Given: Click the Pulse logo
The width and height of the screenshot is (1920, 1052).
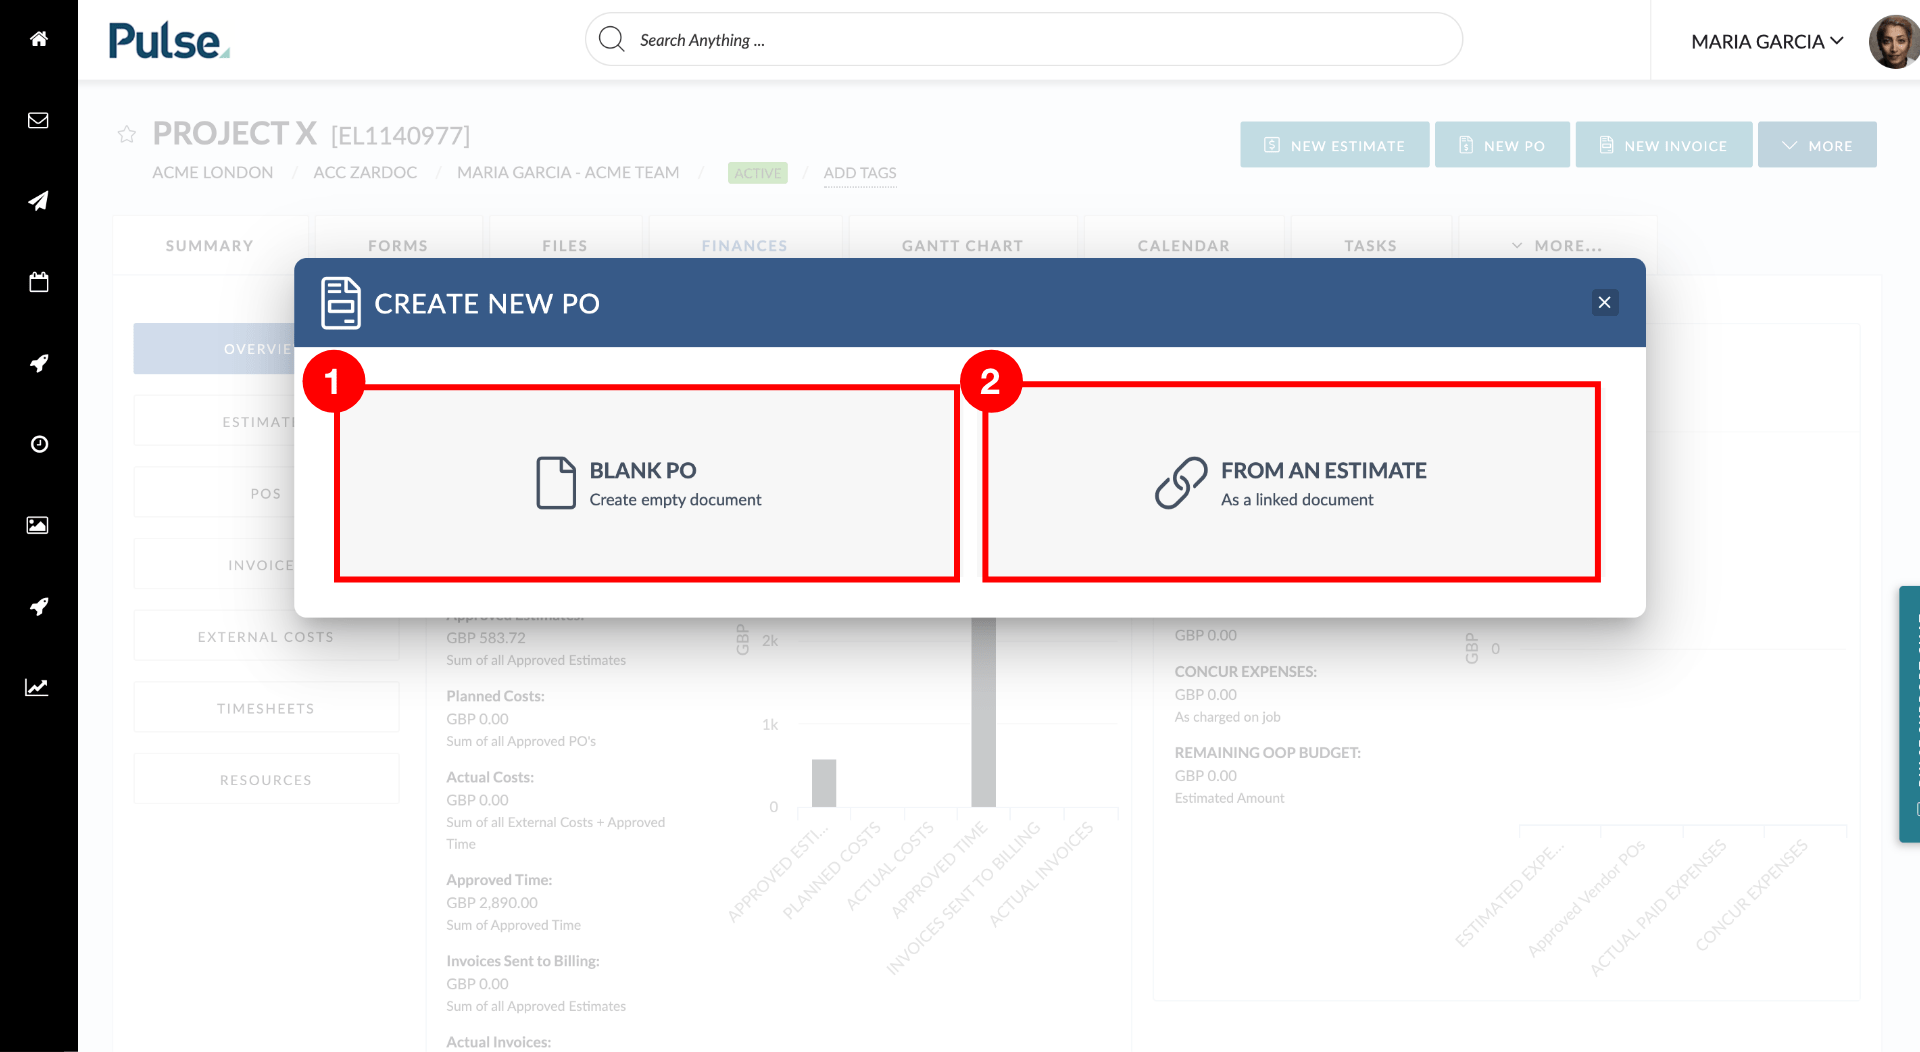Looking at the screenshot, I should point(169,41).
